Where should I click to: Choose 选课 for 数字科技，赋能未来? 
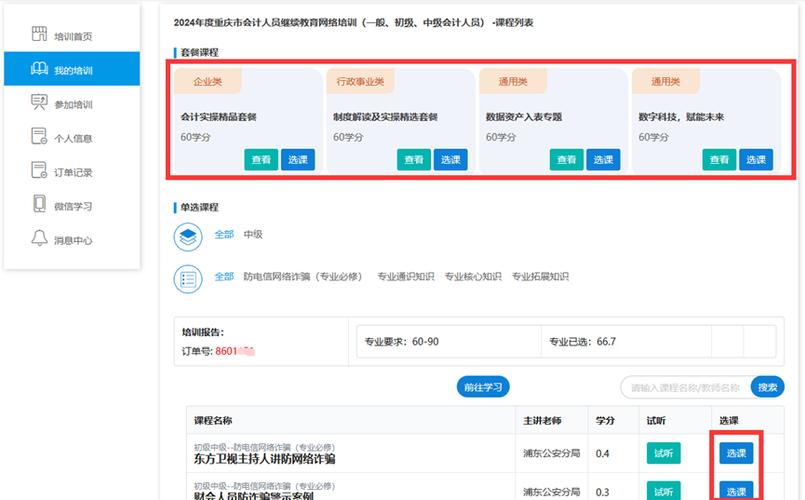coord(756,160)
